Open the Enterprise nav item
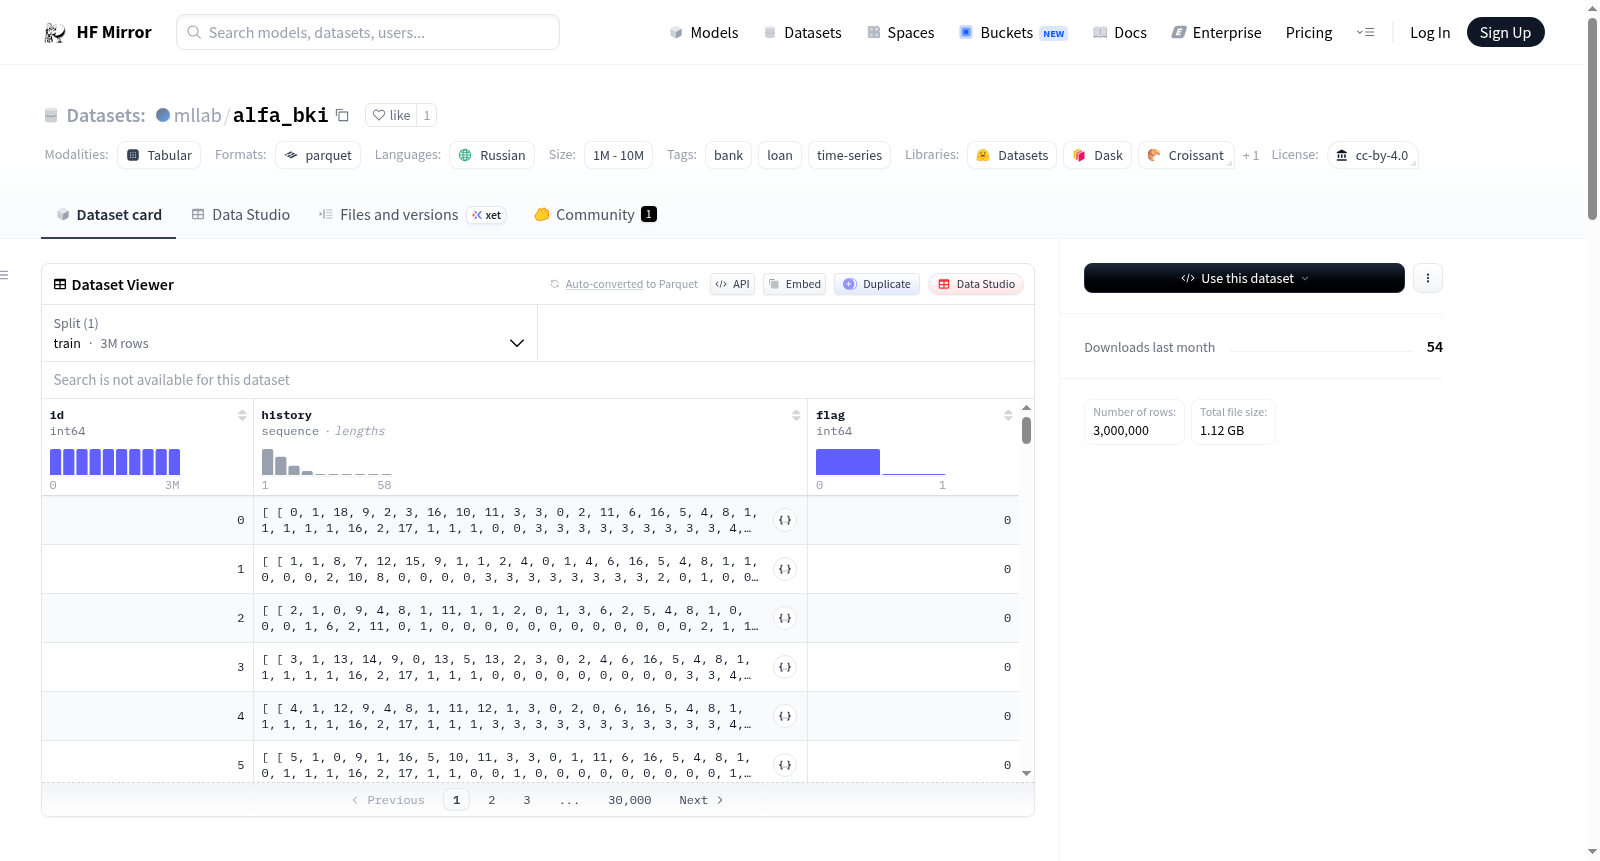Viewport: 1600px width, 861px height. pyautogui.click(x=1217, y=32)
